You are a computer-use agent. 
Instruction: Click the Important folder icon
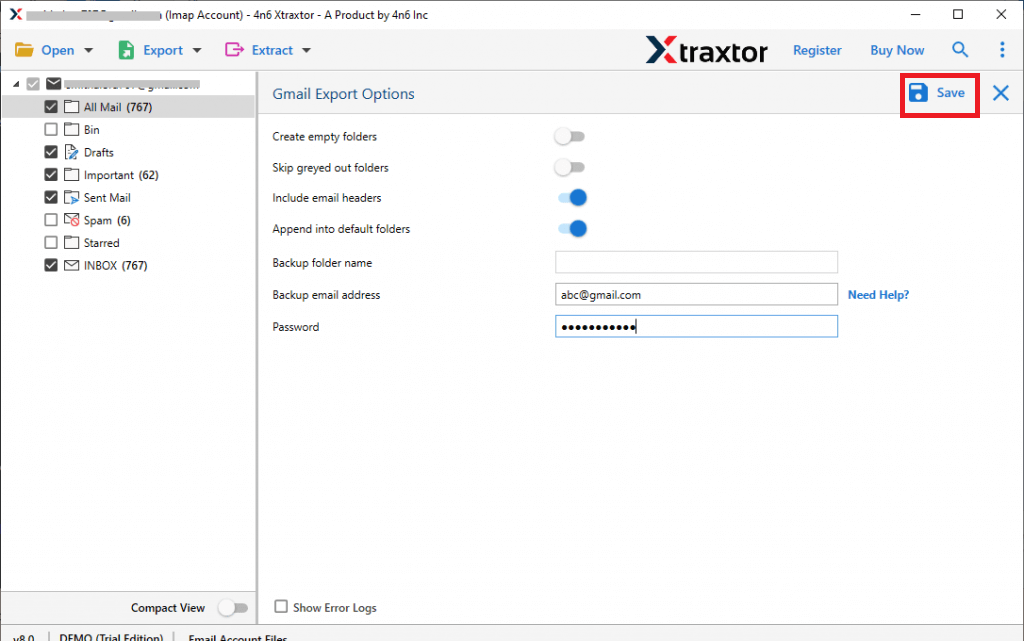pos(72,175)
